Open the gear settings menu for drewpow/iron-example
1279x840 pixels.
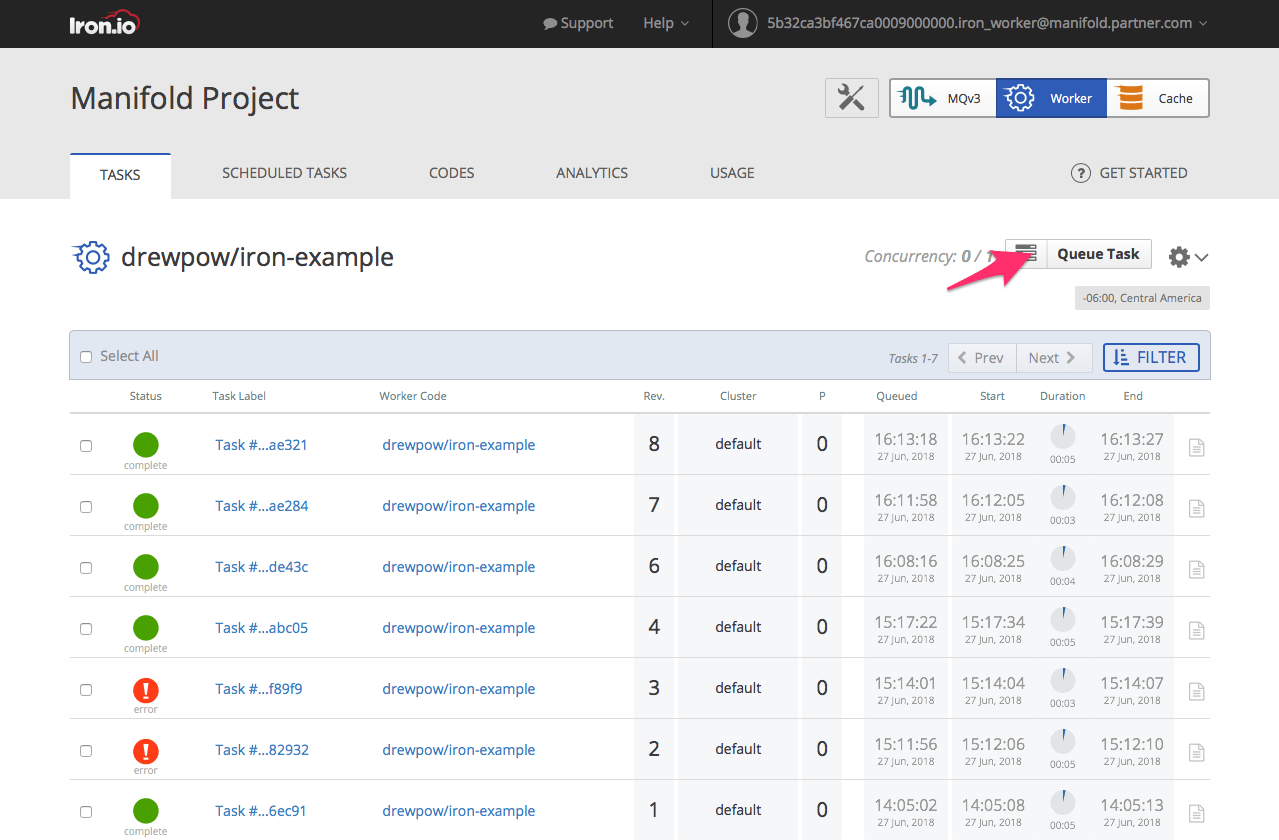pos(1188,257)
